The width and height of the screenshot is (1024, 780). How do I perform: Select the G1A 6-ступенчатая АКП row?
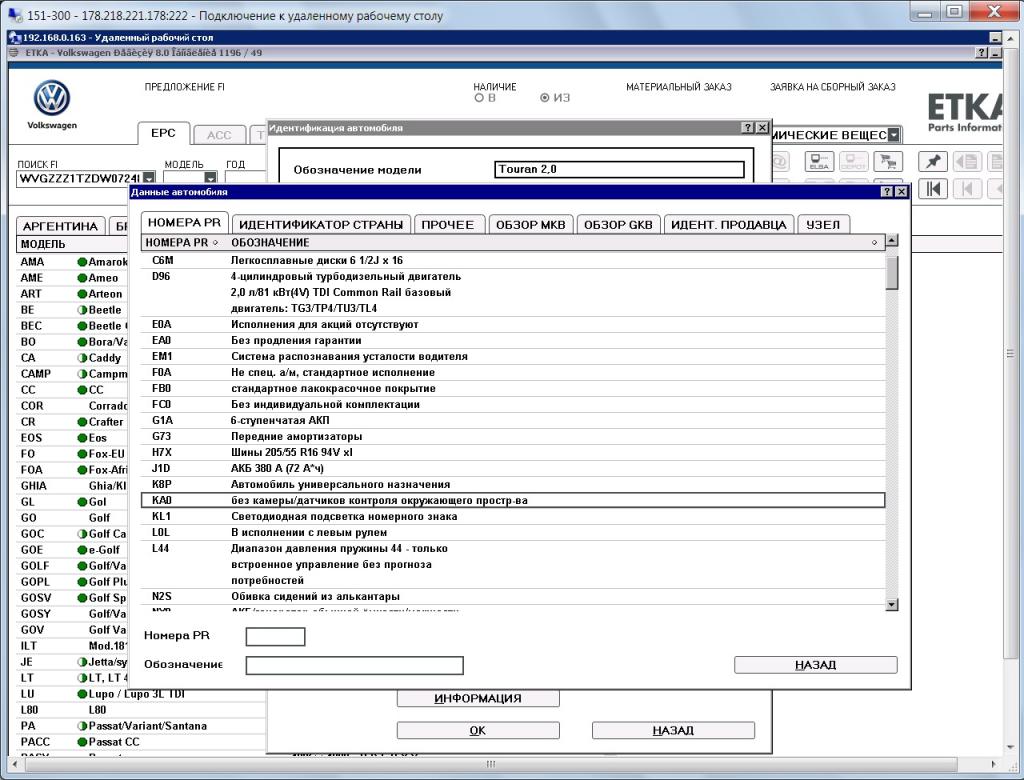513,420
